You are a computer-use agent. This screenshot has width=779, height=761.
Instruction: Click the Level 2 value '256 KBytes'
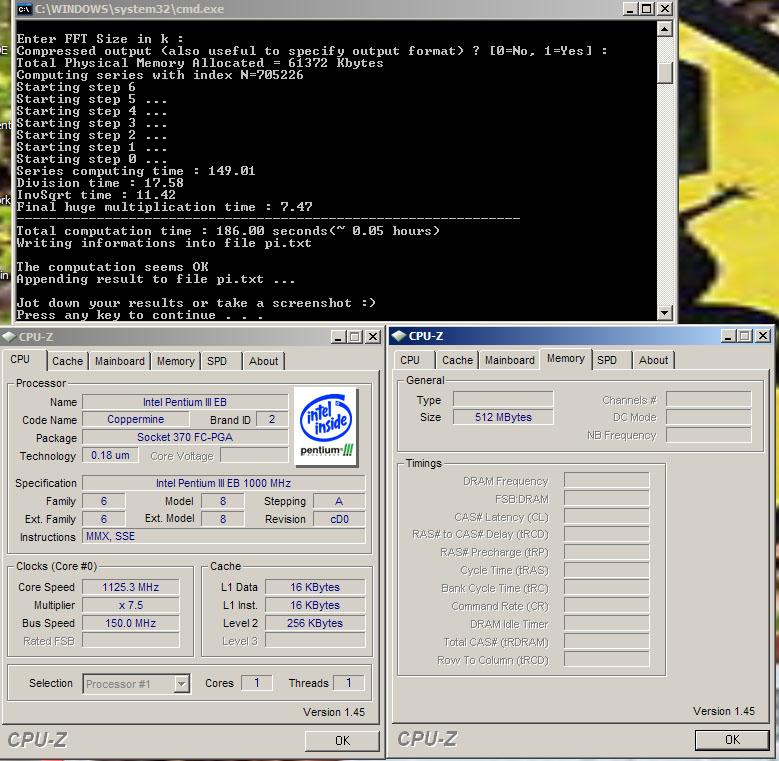tap(315, 623)
